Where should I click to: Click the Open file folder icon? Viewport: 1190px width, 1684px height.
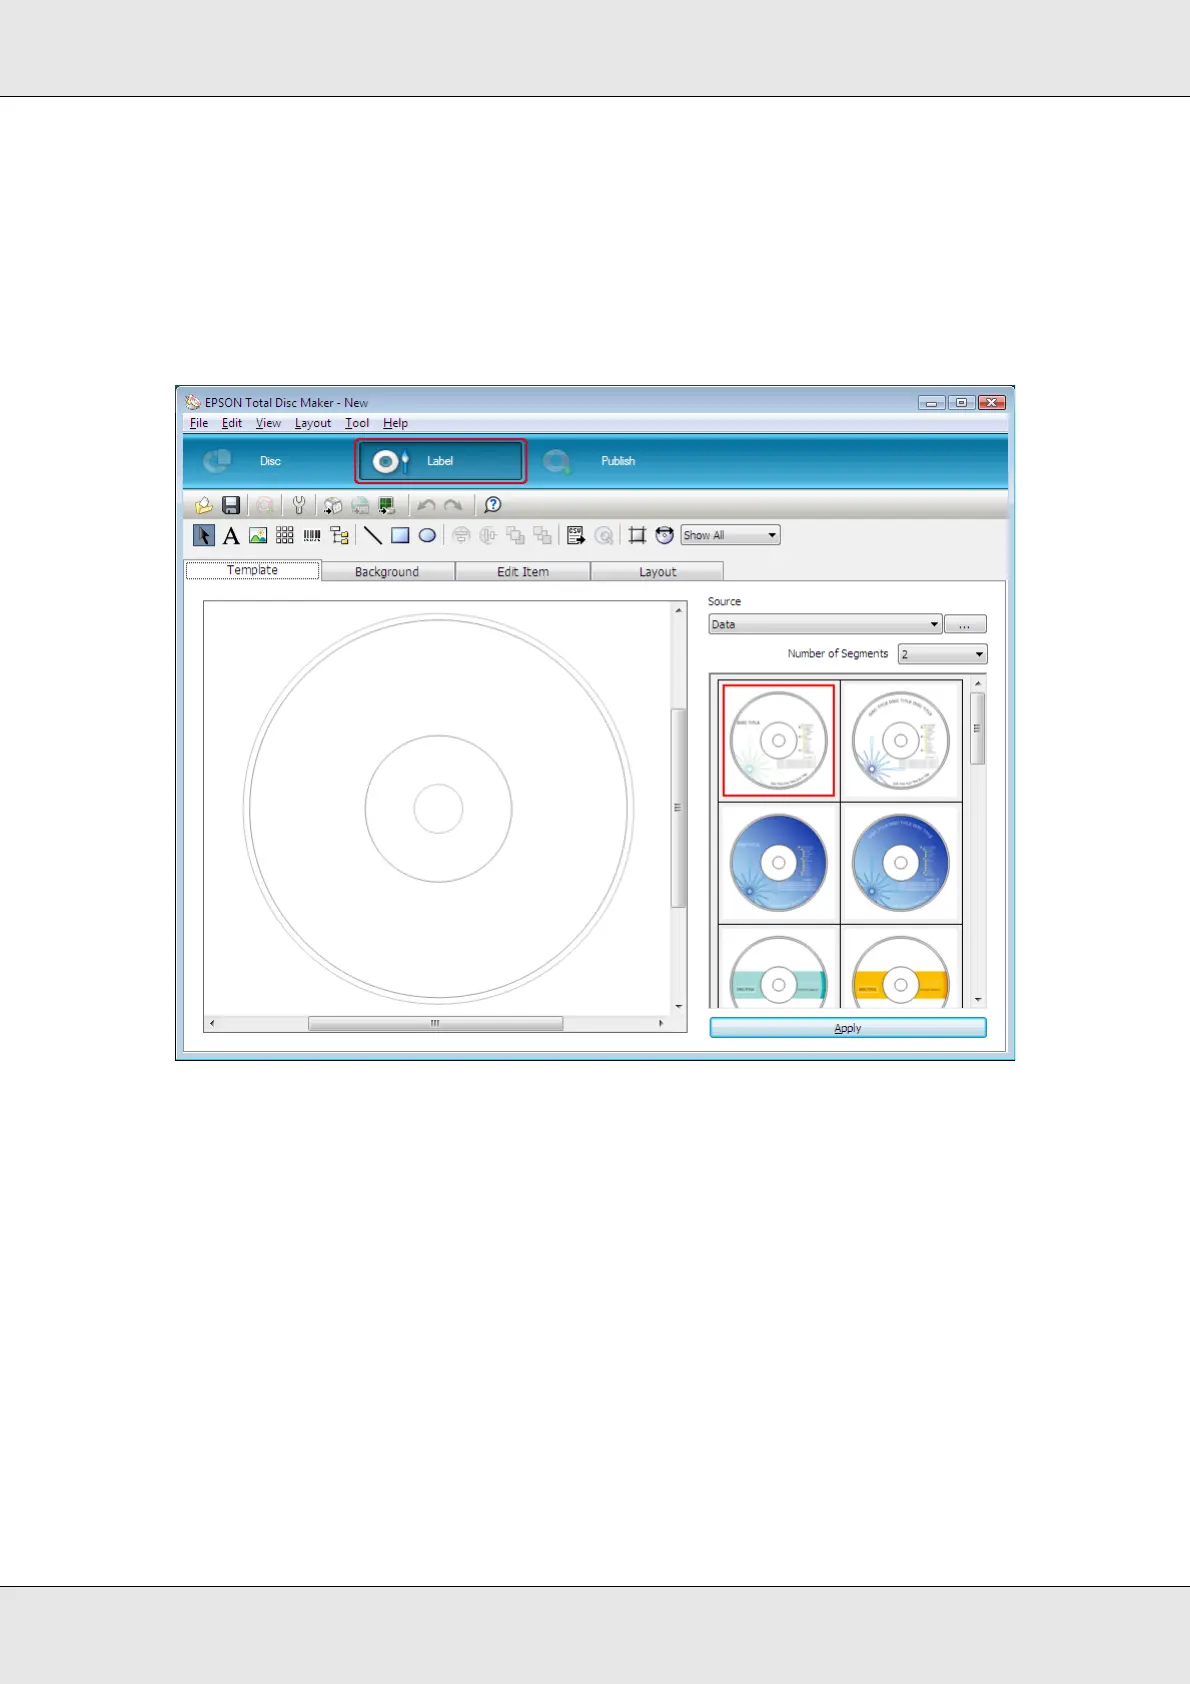click(203, 505)
